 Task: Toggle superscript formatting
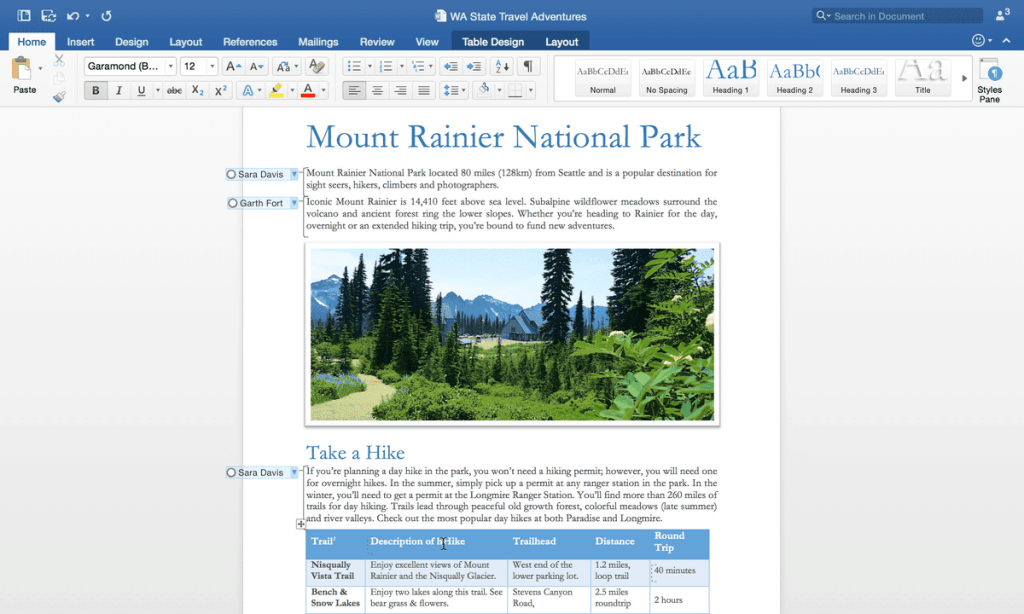(219, 89)
